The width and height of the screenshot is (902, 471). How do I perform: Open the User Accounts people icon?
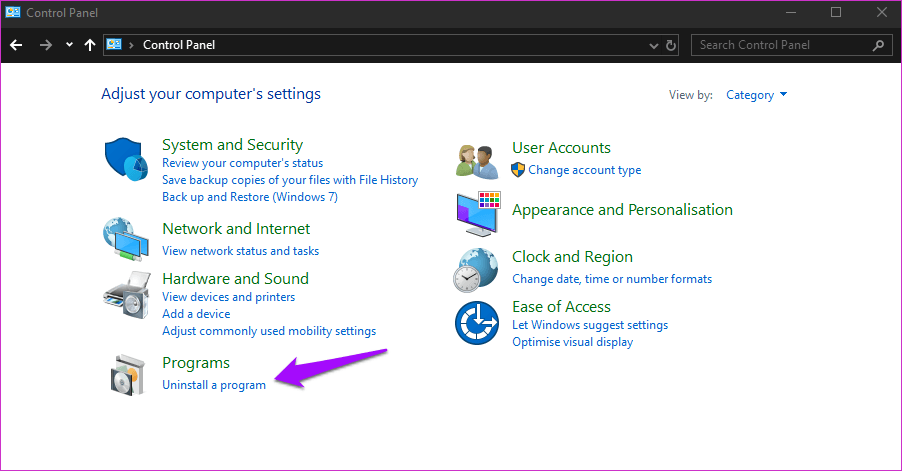pyautogui.click(x=477, y=162)
